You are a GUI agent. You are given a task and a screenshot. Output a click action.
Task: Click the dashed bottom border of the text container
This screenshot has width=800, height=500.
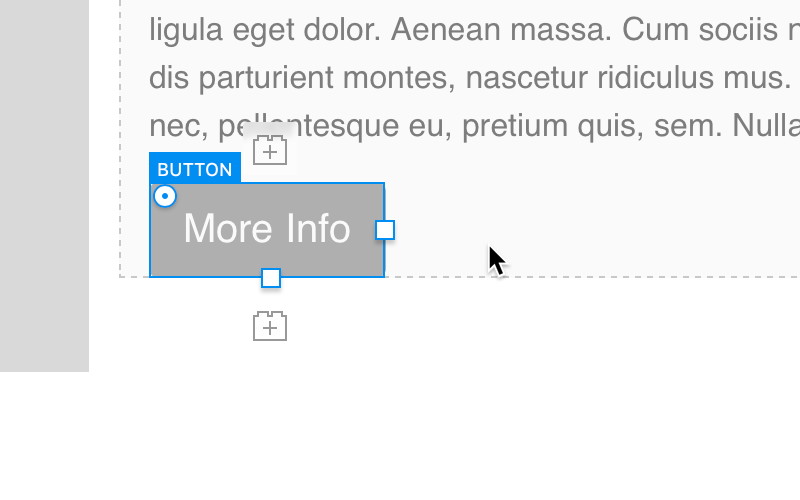point(592,277)
